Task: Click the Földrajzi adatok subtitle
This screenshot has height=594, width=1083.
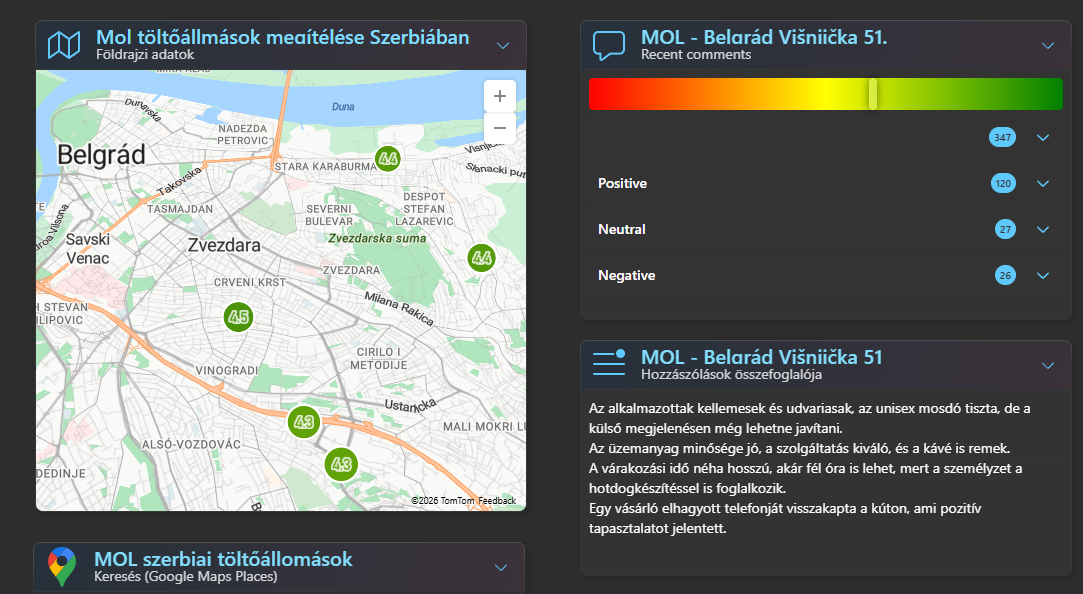Action: 145,55
